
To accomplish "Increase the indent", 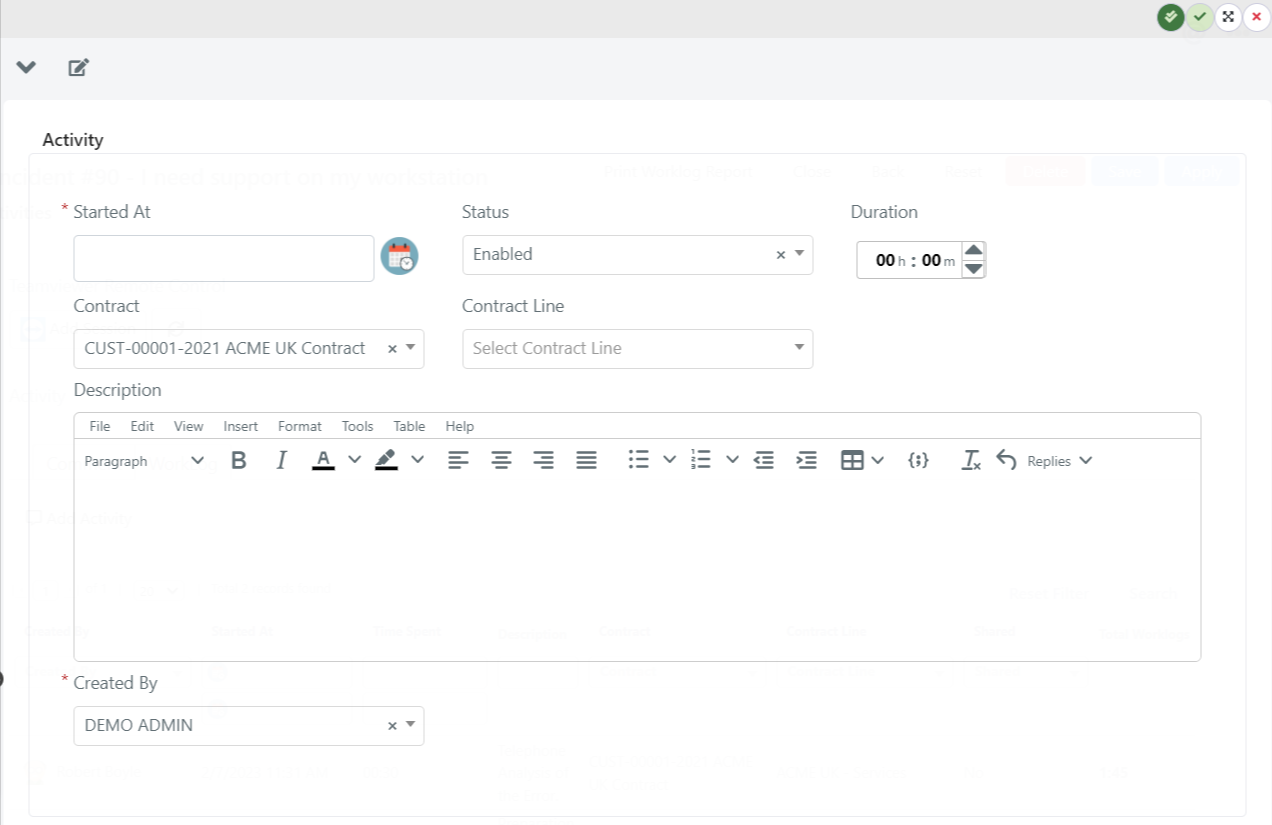I will 806,461.
